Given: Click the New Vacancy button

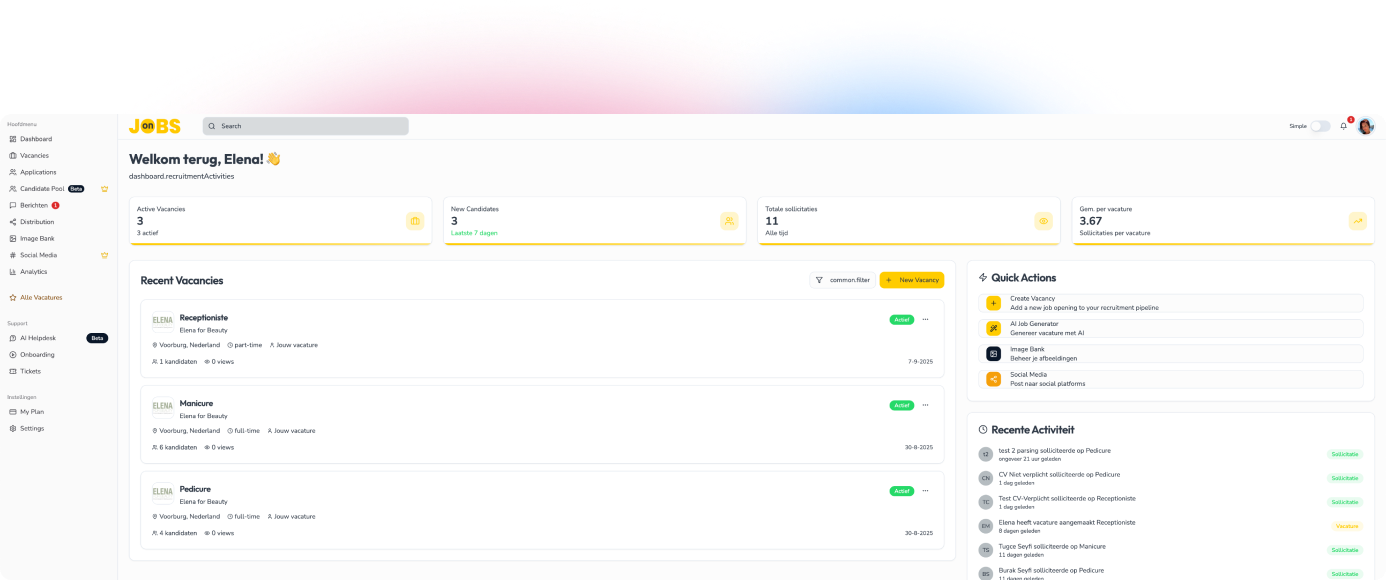Looking at the screenshot, I should pyautogui.click(x=911, y=280).
